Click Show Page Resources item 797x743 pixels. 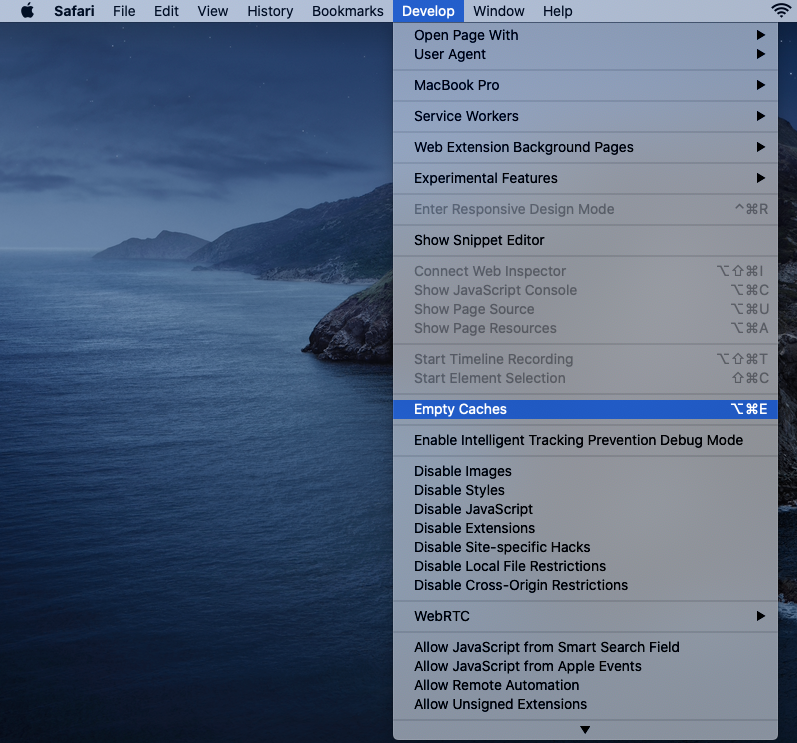pyautogui.click(x=585, y=329)
